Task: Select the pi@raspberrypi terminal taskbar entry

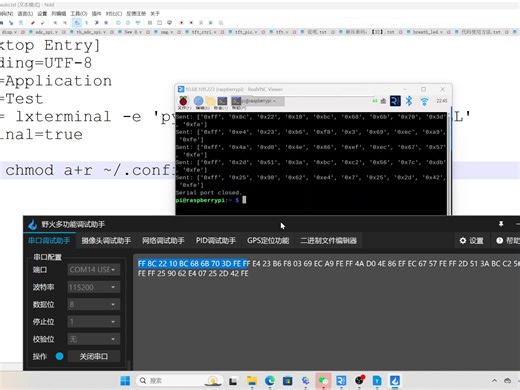Action: tap(258, 101)
